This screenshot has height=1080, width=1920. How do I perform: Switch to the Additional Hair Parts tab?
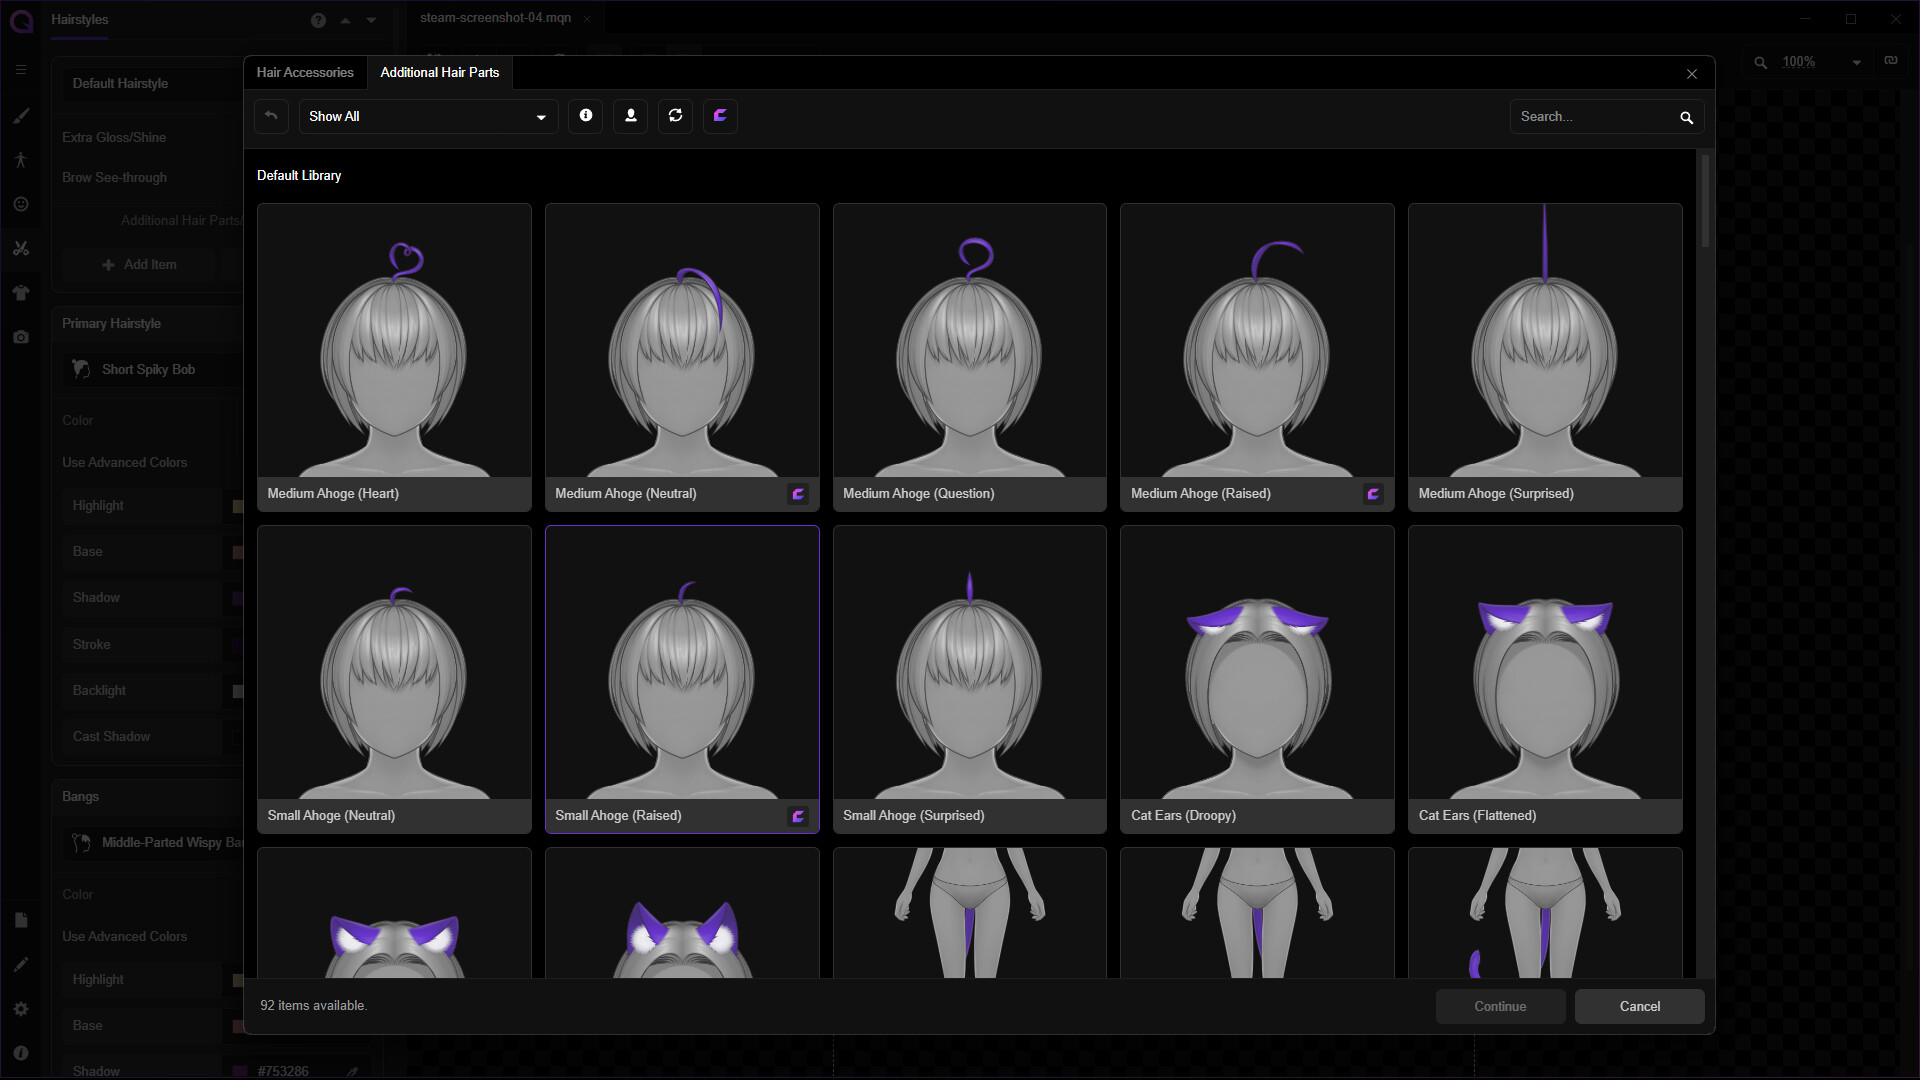(440, 72)
